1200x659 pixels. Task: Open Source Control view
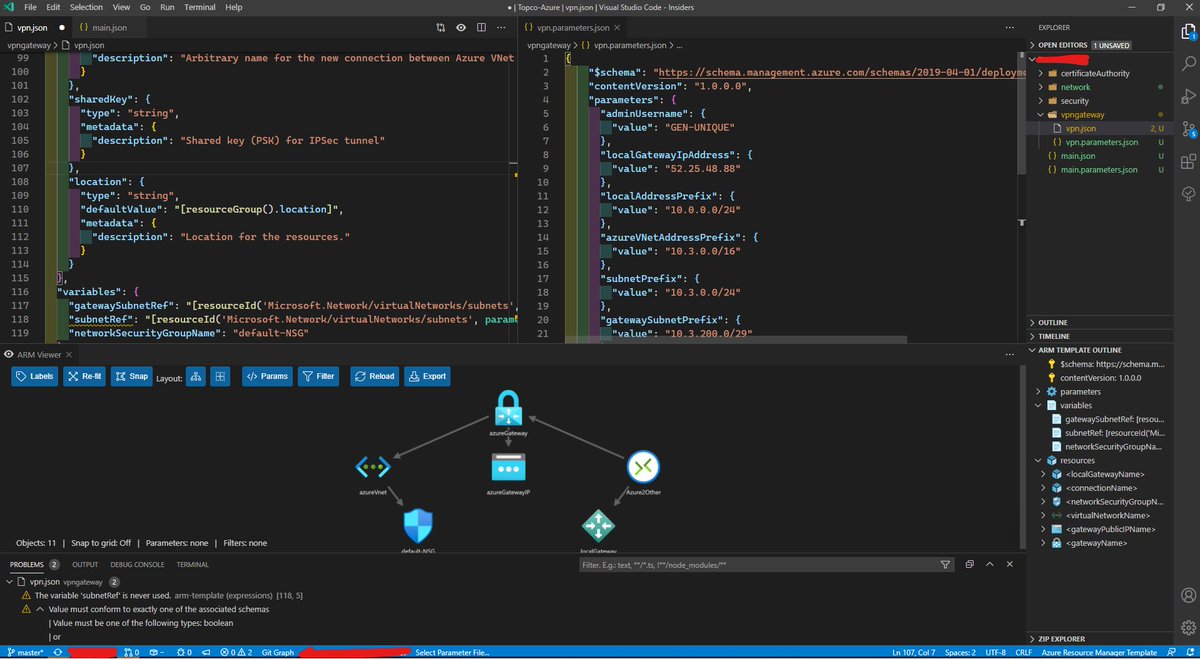(x=1188, y=128)
